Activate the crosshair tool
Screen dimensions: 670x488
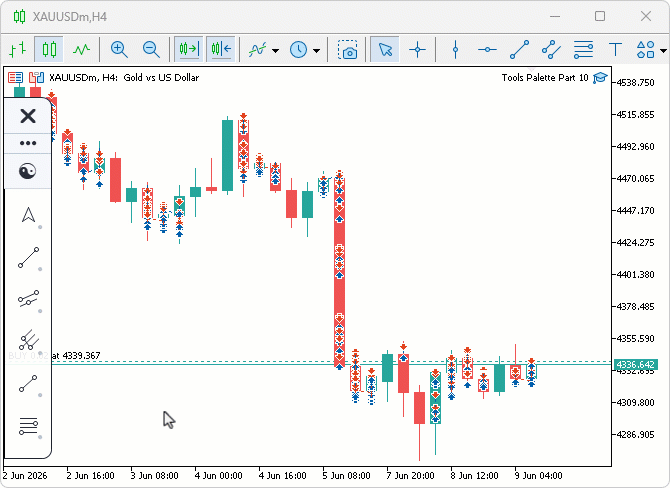[x=417, y=50]
